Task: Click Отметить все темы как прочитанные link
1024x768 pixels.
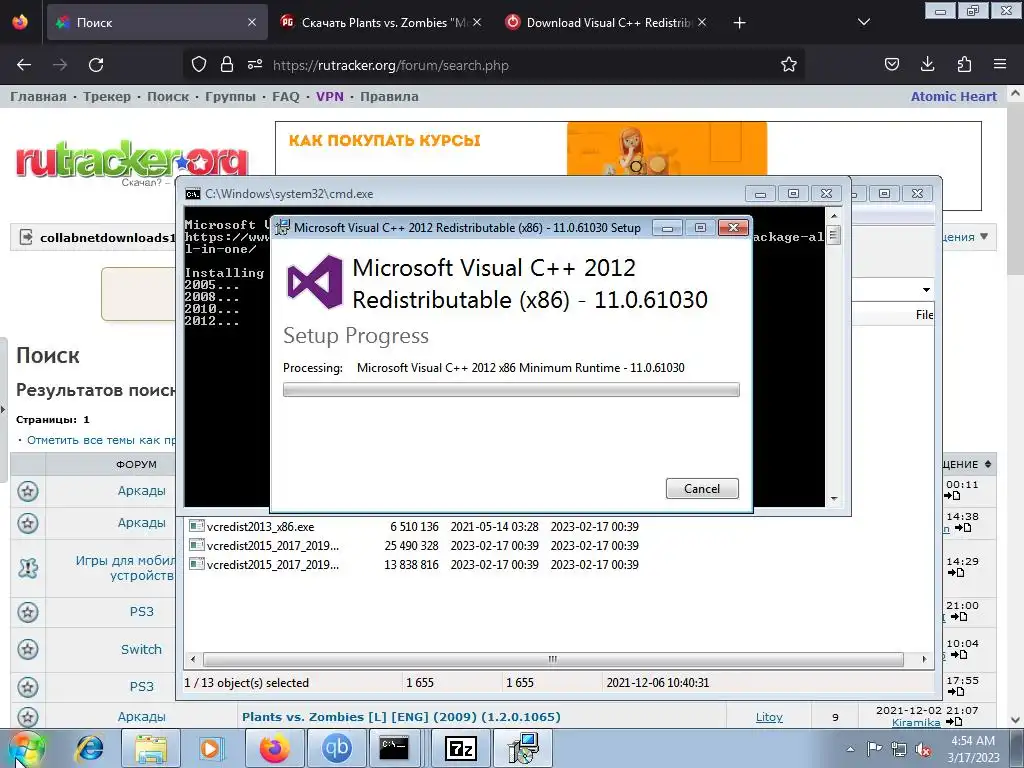Action: [x=101, y=440]
